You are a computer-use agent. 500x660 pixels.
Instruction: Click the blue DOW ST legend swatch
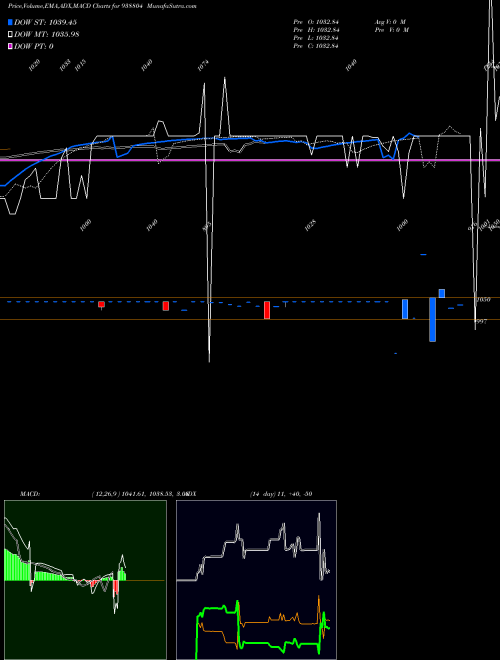click(10, 22)
